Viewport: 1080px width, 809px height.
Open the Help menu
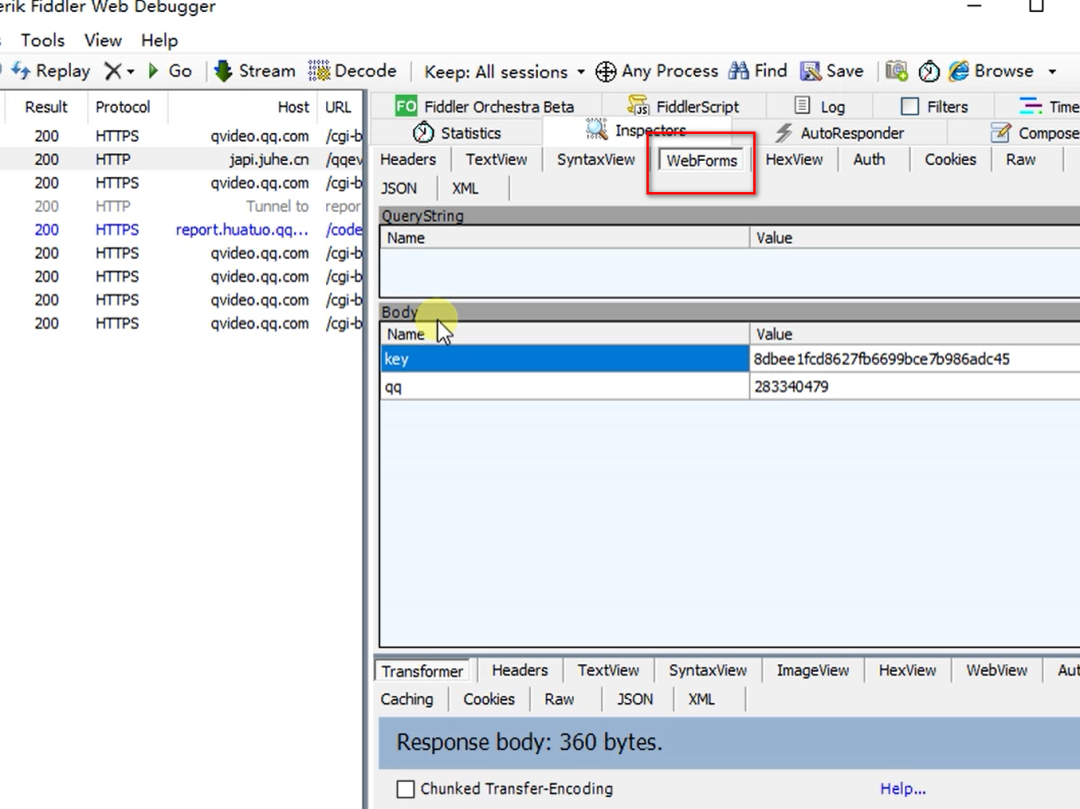click(x=159, y=41)
